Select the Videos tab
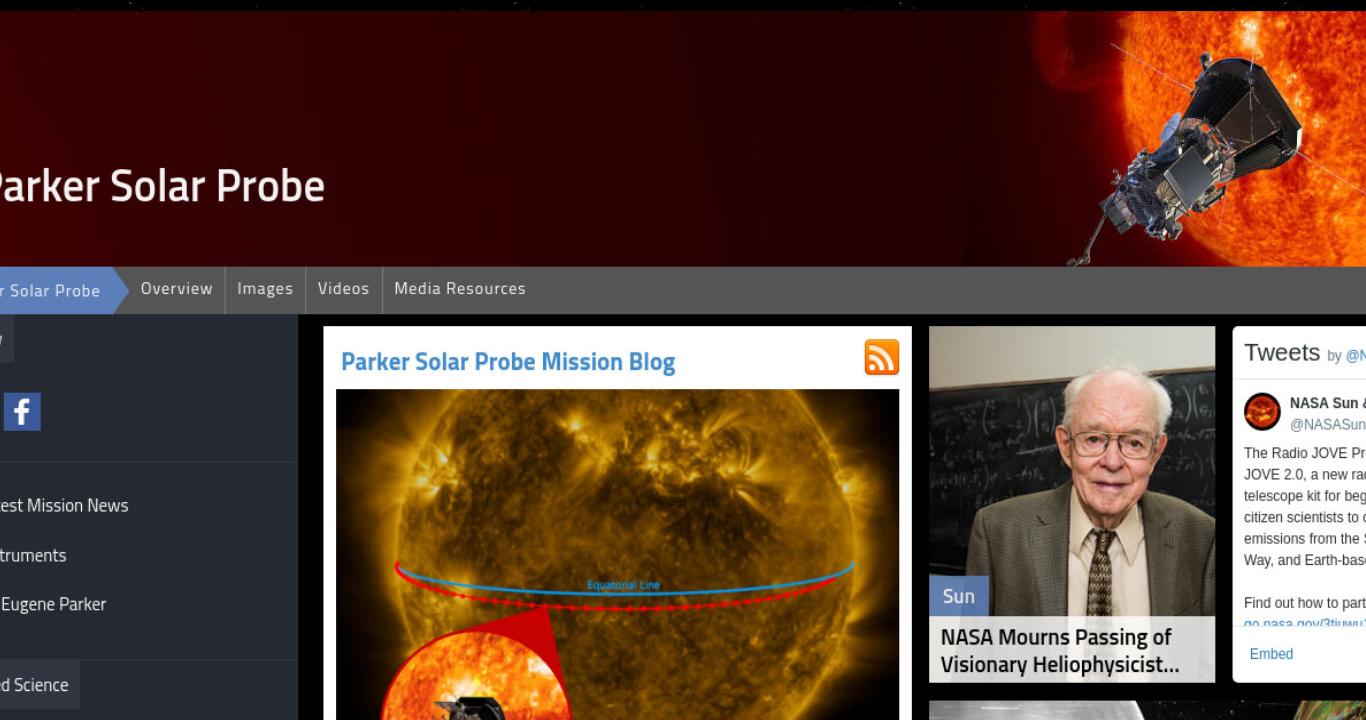1366x720 pixels. point(343,289)
